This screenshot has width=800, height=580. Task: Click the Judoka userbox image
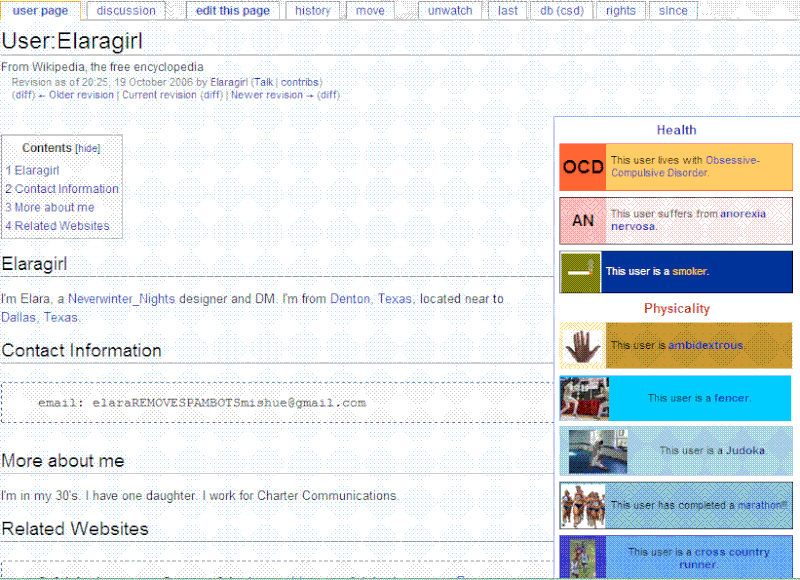[598, 451]
